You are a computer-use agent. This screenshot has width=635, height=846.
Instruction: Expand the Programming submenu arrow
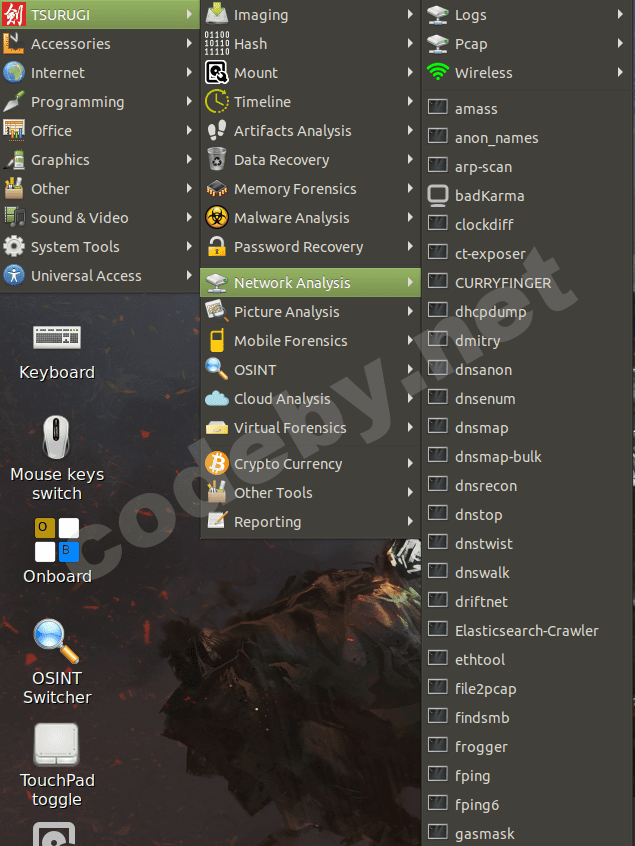[189, 101]
